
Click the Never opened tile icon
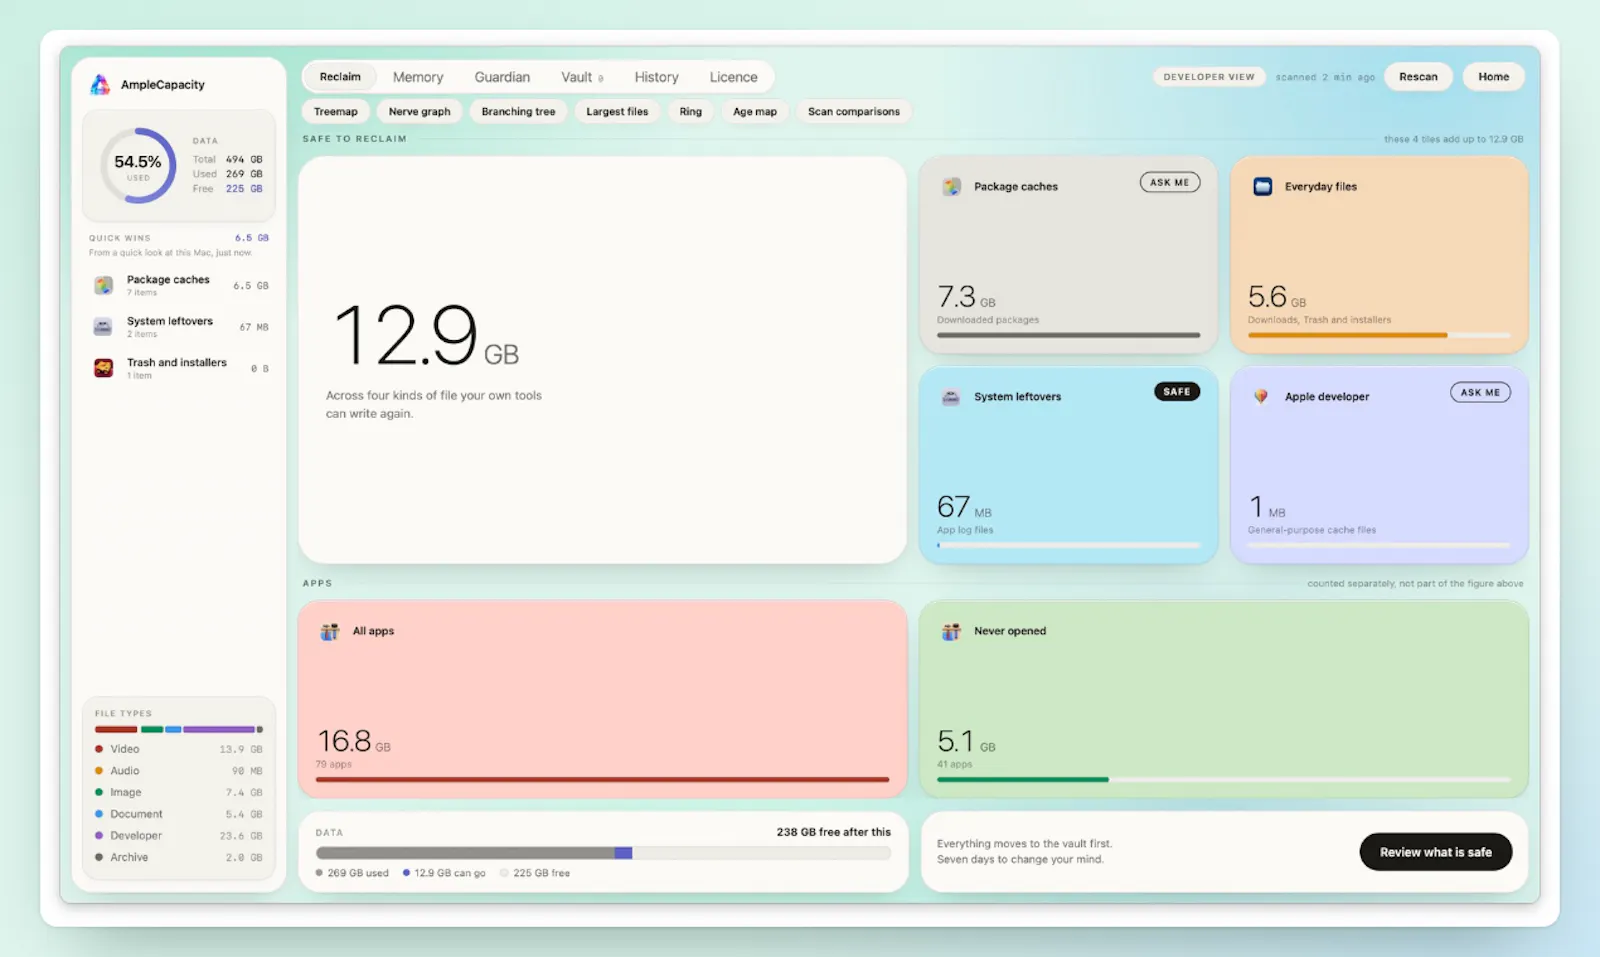[x=952, y=632]
